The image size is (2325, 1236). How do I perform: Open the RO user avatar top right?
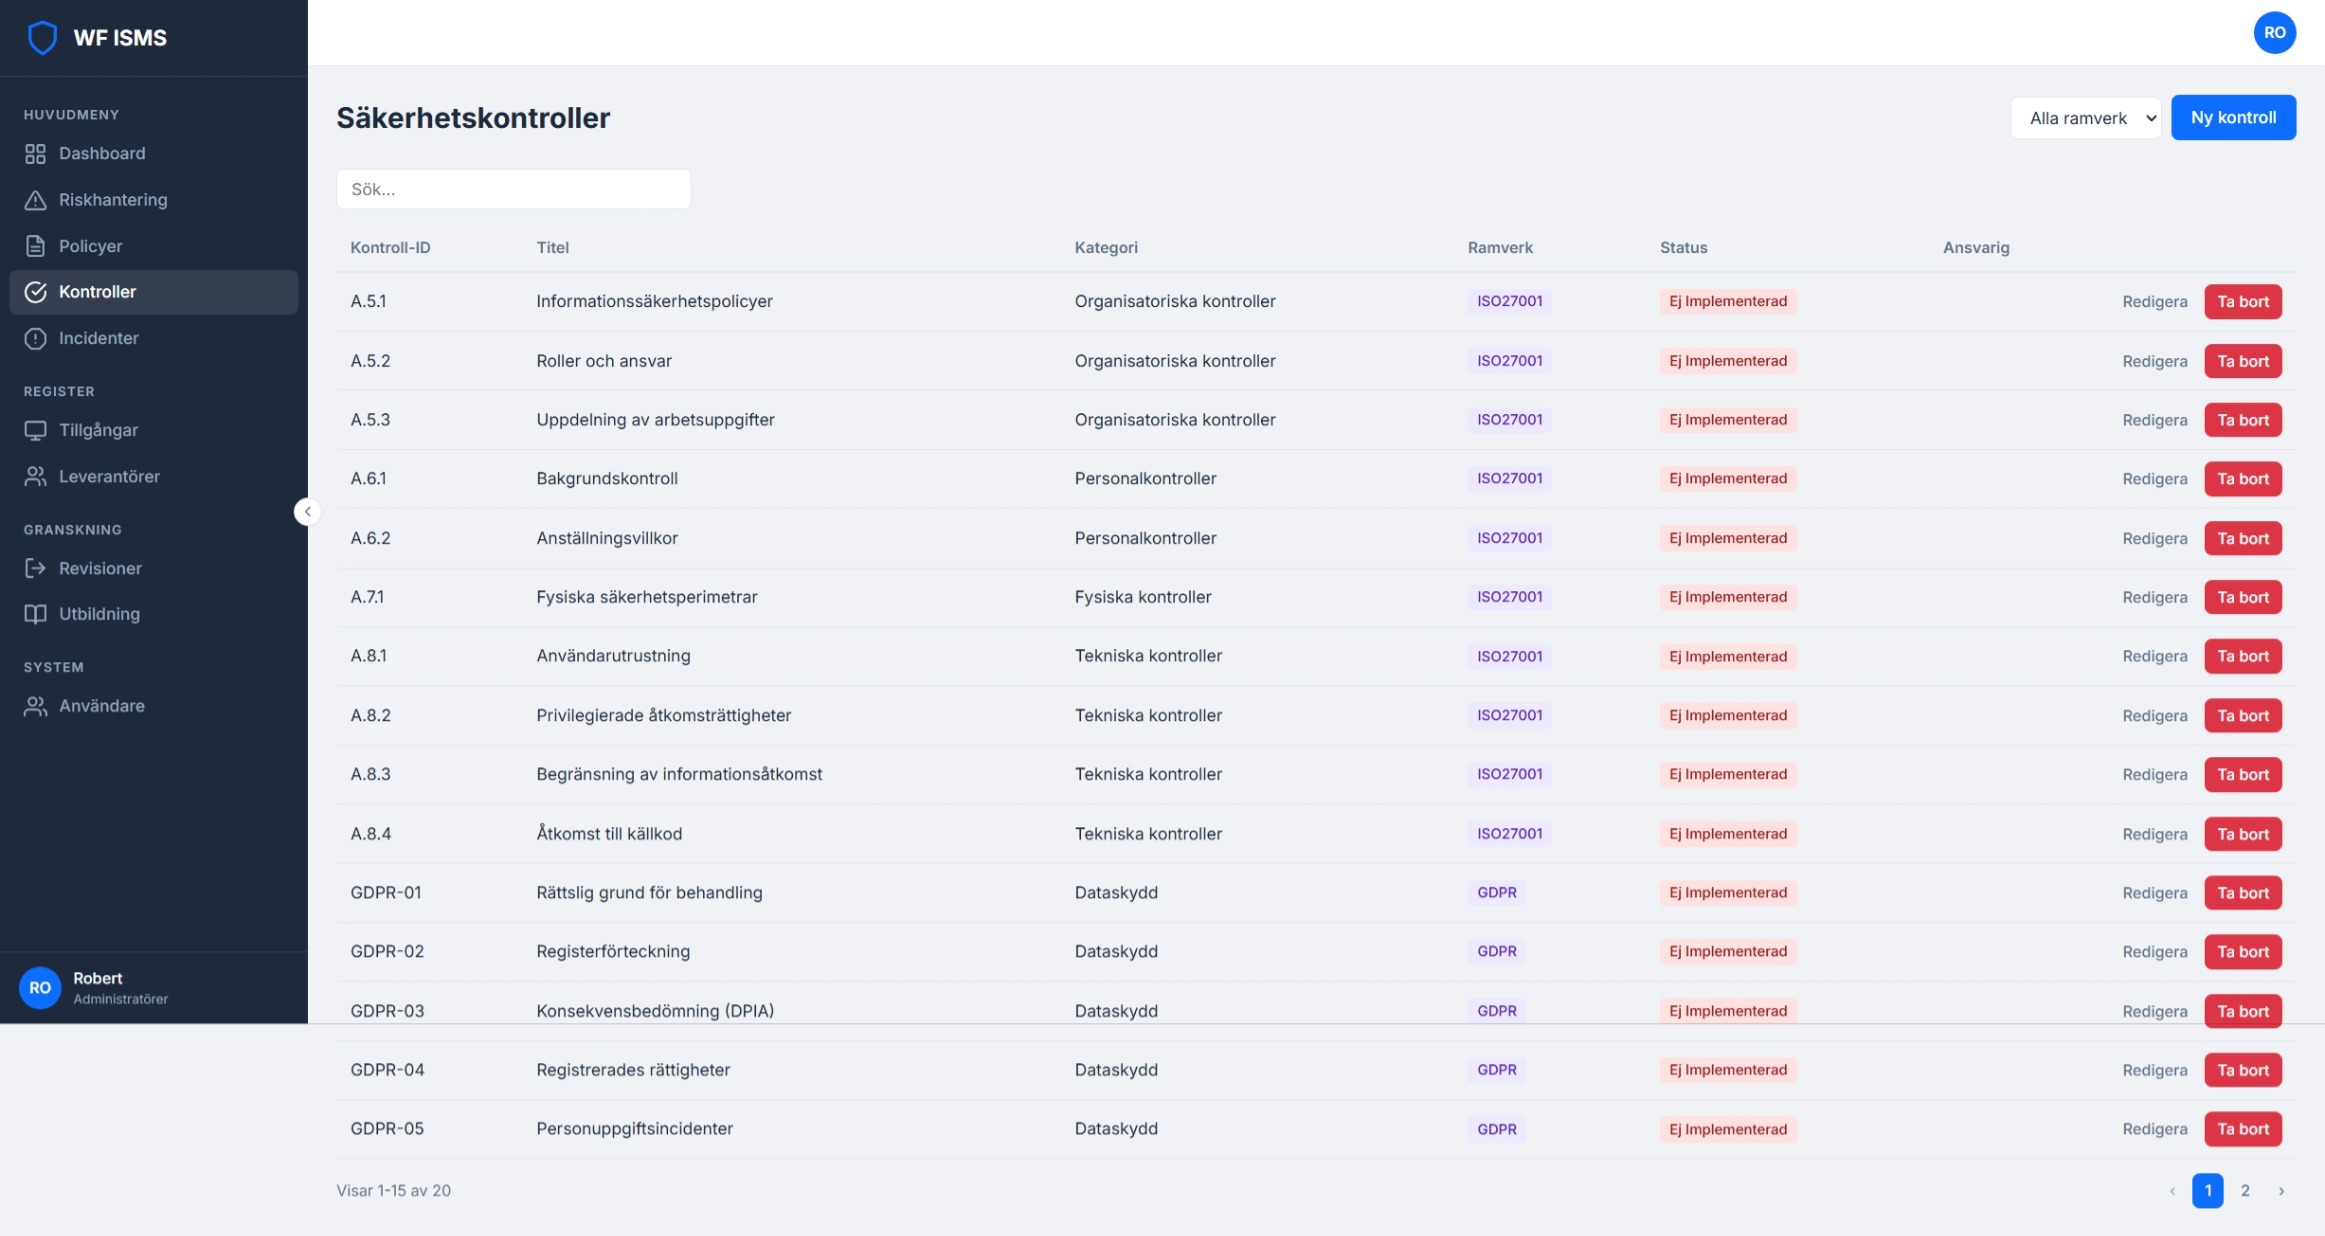coord(2273,32)
